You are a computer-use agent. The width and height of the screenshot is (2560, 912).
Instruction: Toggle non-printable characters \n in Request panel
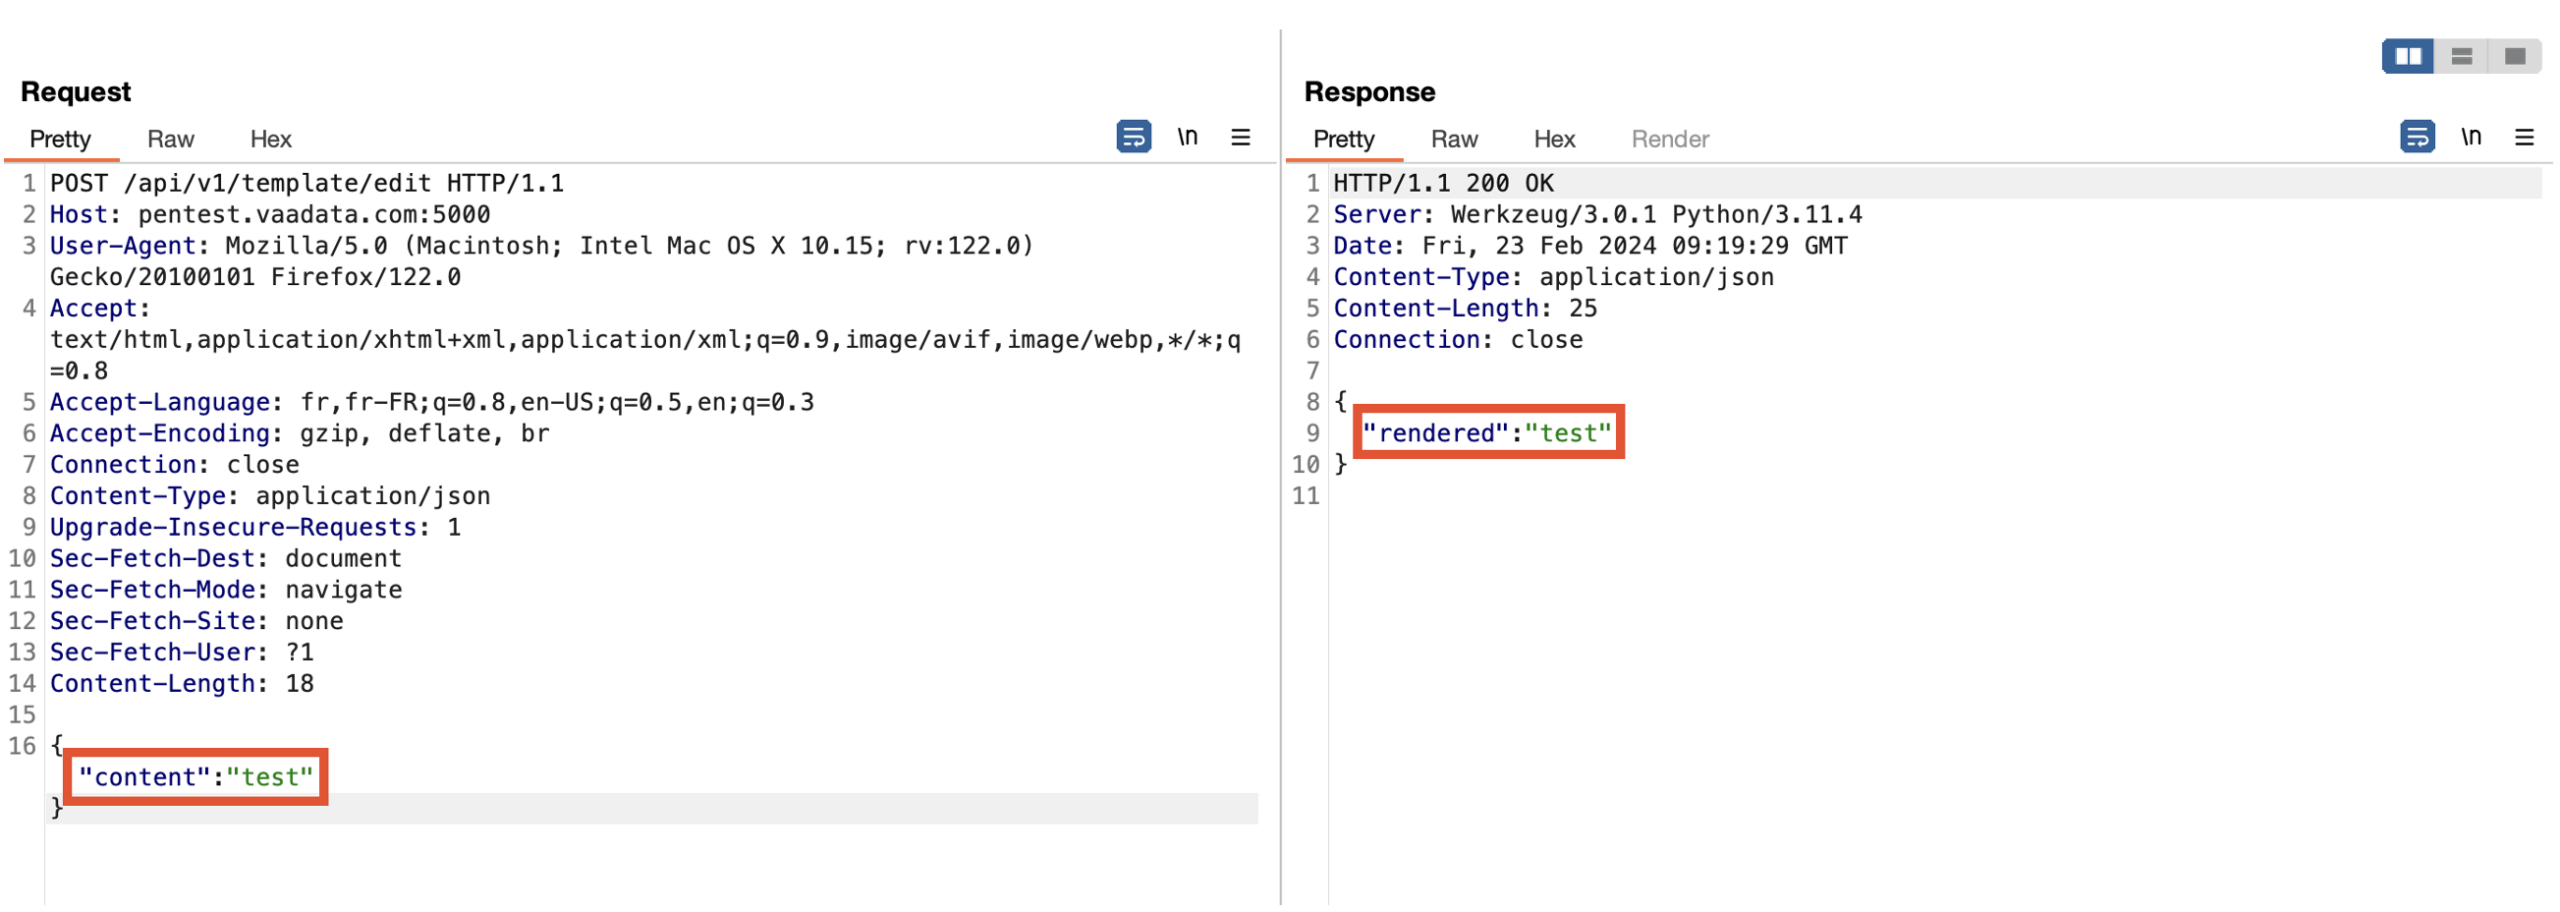tap(1186, 137)
